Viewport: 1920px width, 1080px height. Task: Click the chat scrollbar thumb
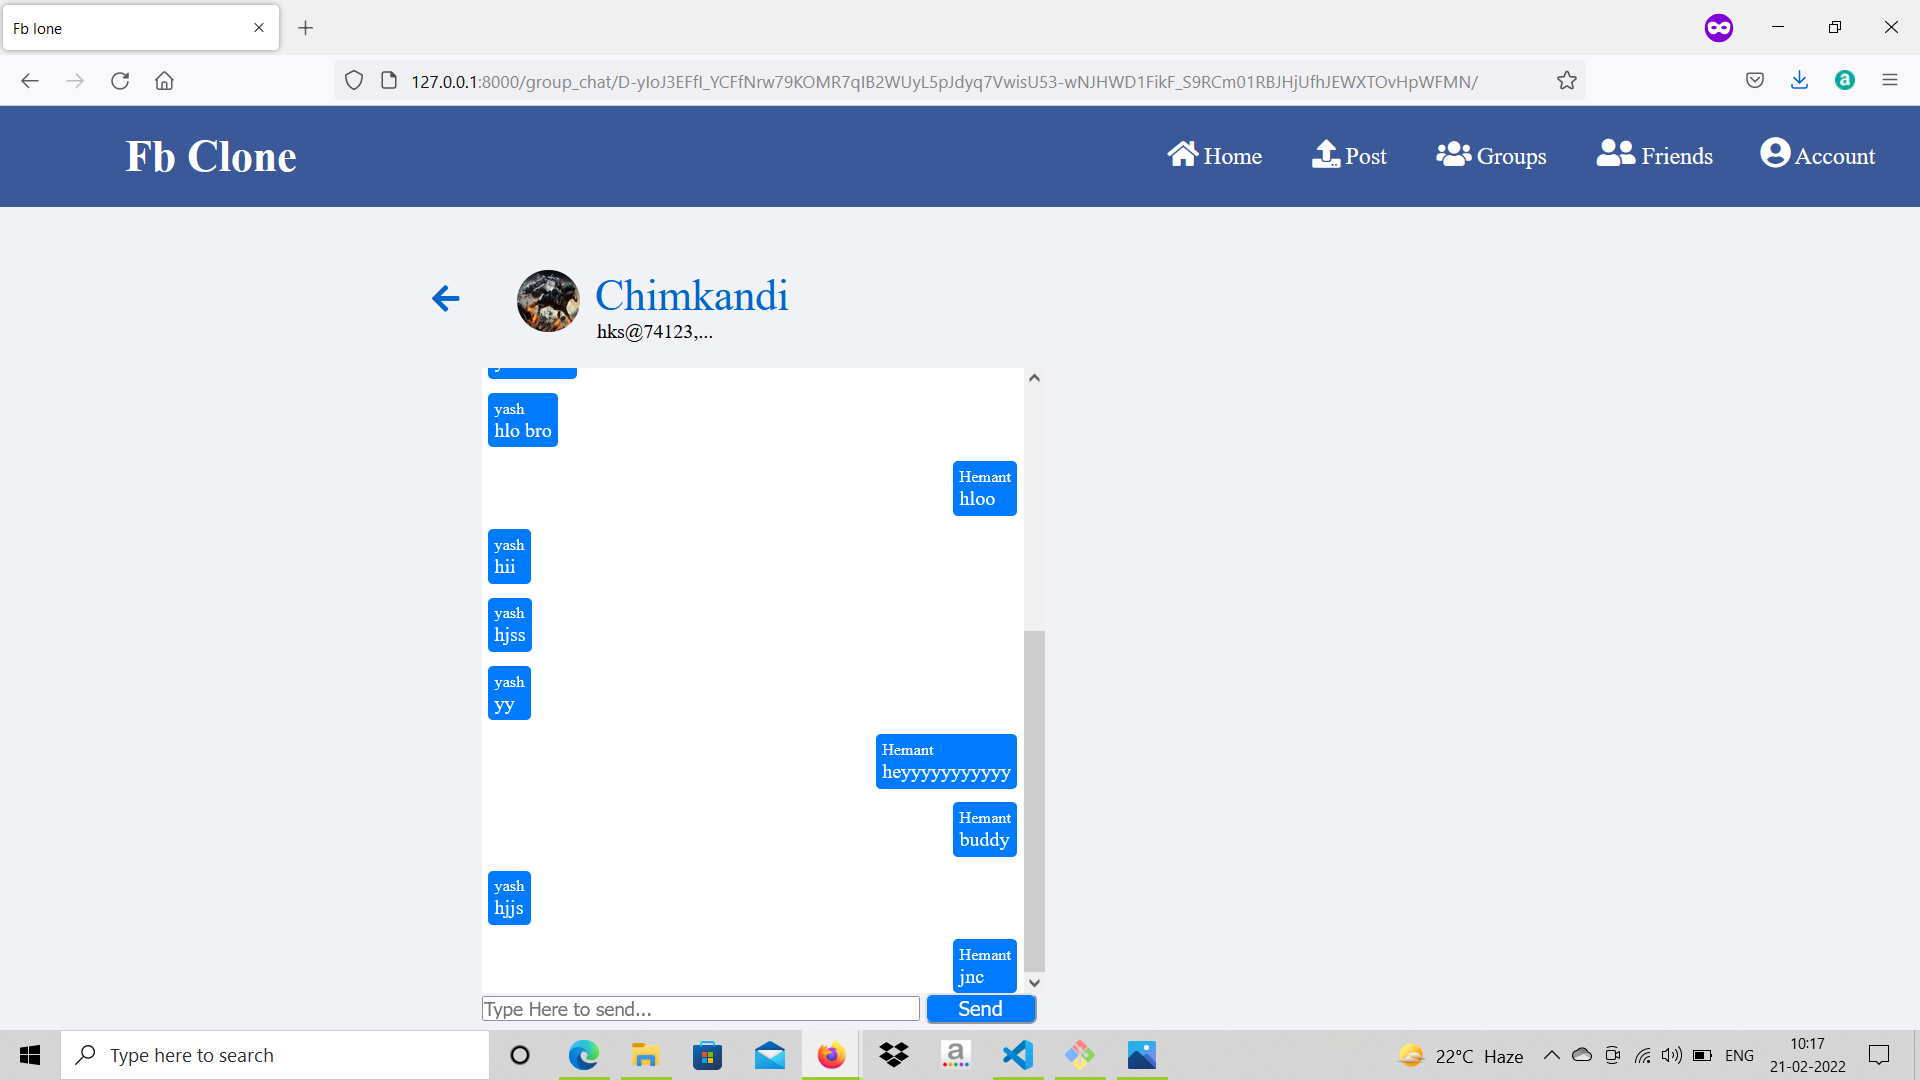(x=1035, y=801)
